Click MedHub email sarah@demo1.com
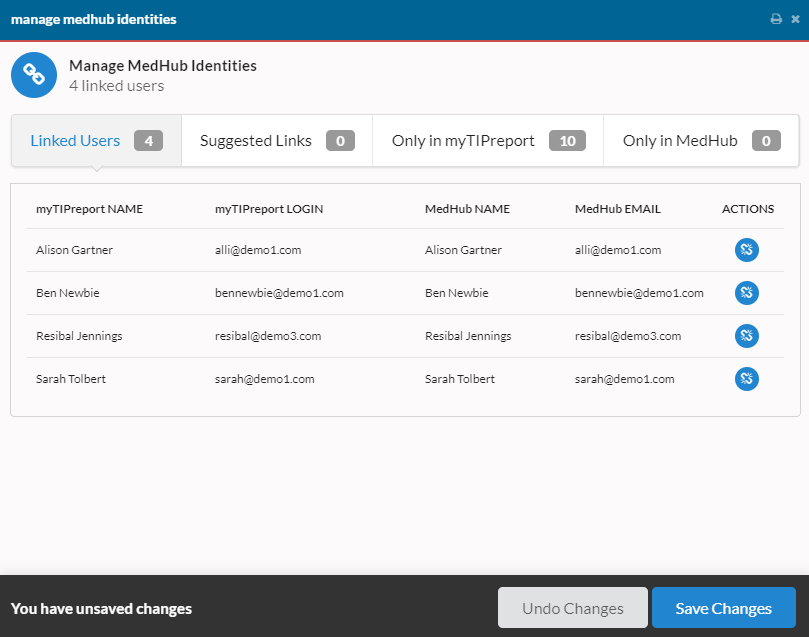The height and width of the screenshot is (637, 809). pos(625,379)
